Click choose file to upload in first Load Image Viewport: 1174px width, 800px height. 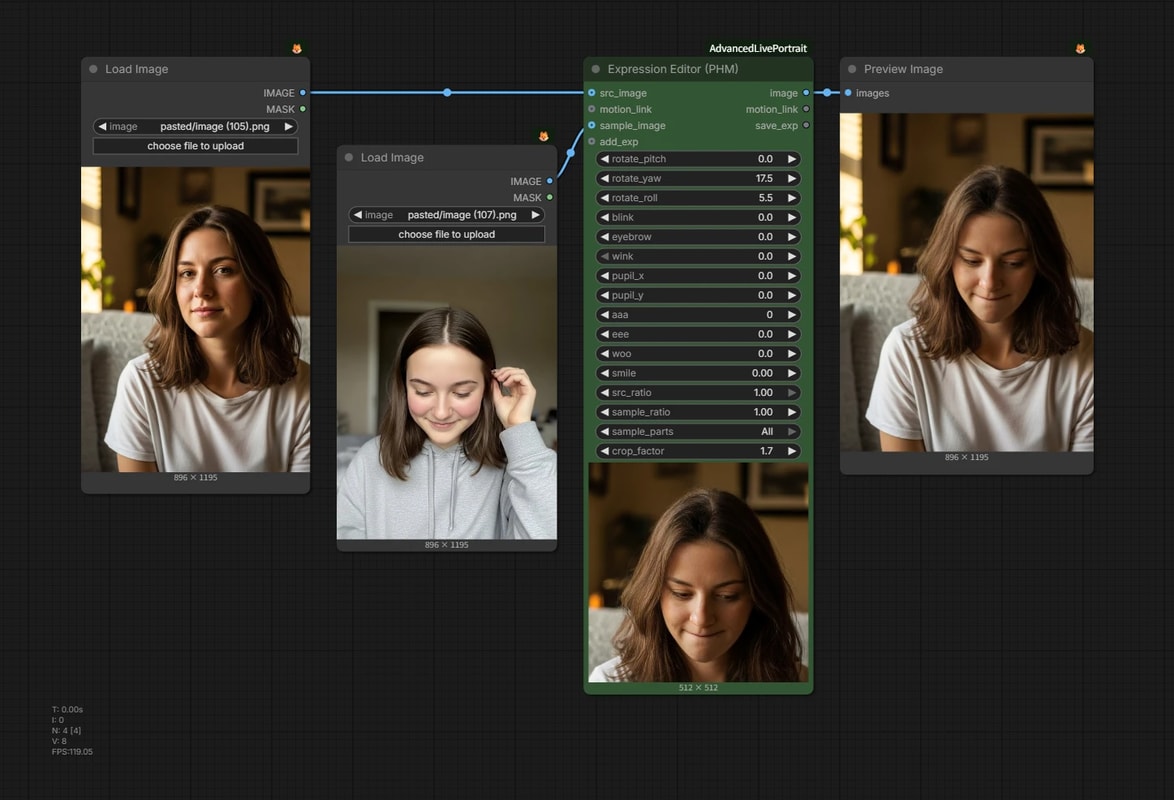pyautogui.click(x=195, y=146)
